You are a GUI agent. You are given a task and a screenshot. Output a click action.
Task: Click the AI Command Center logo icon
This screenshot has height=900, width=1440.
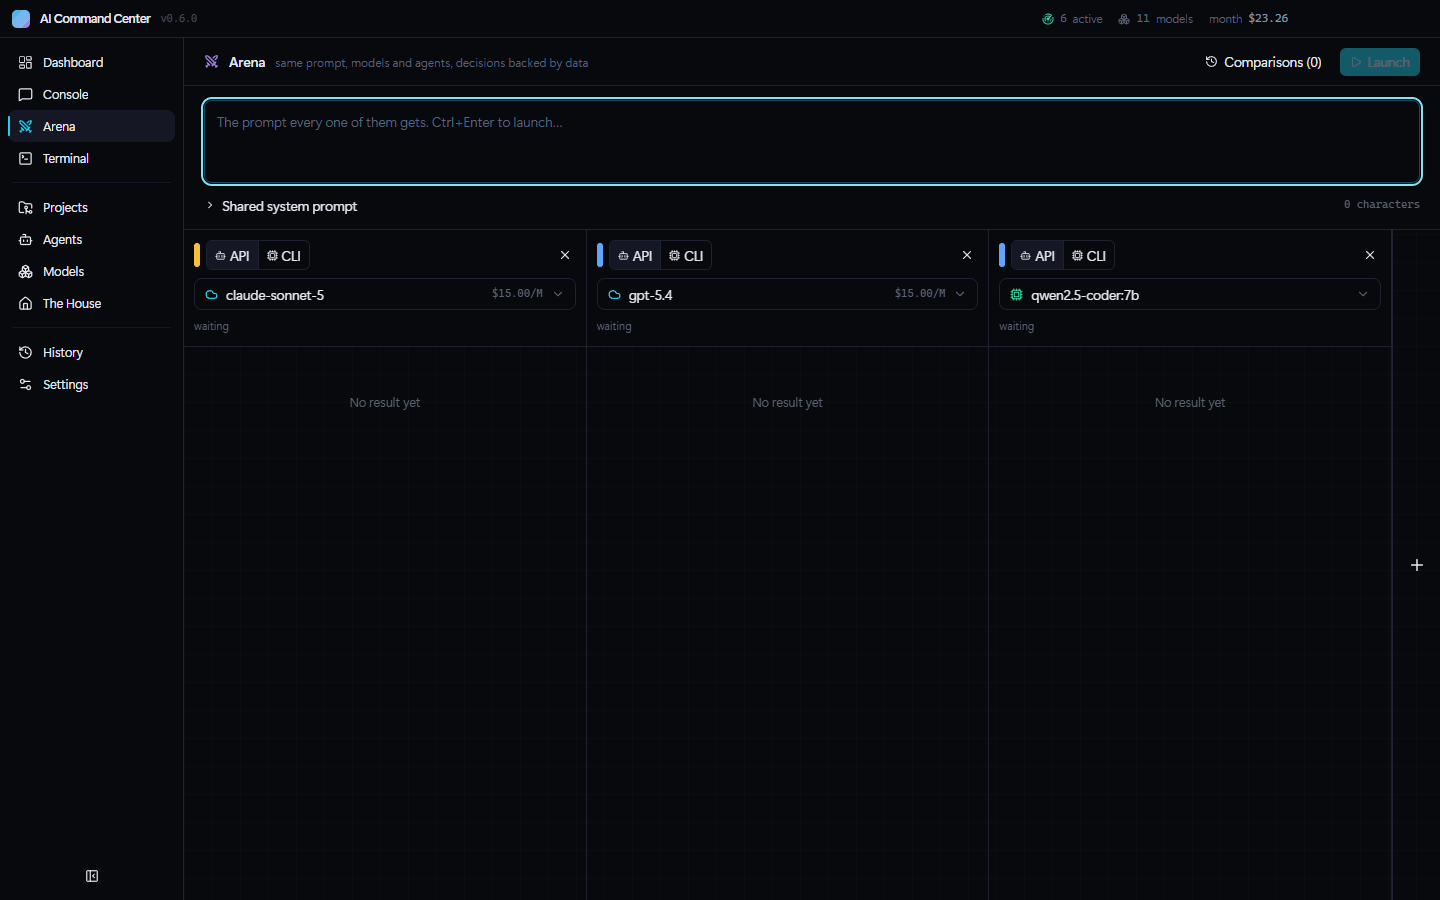[21, 19]
